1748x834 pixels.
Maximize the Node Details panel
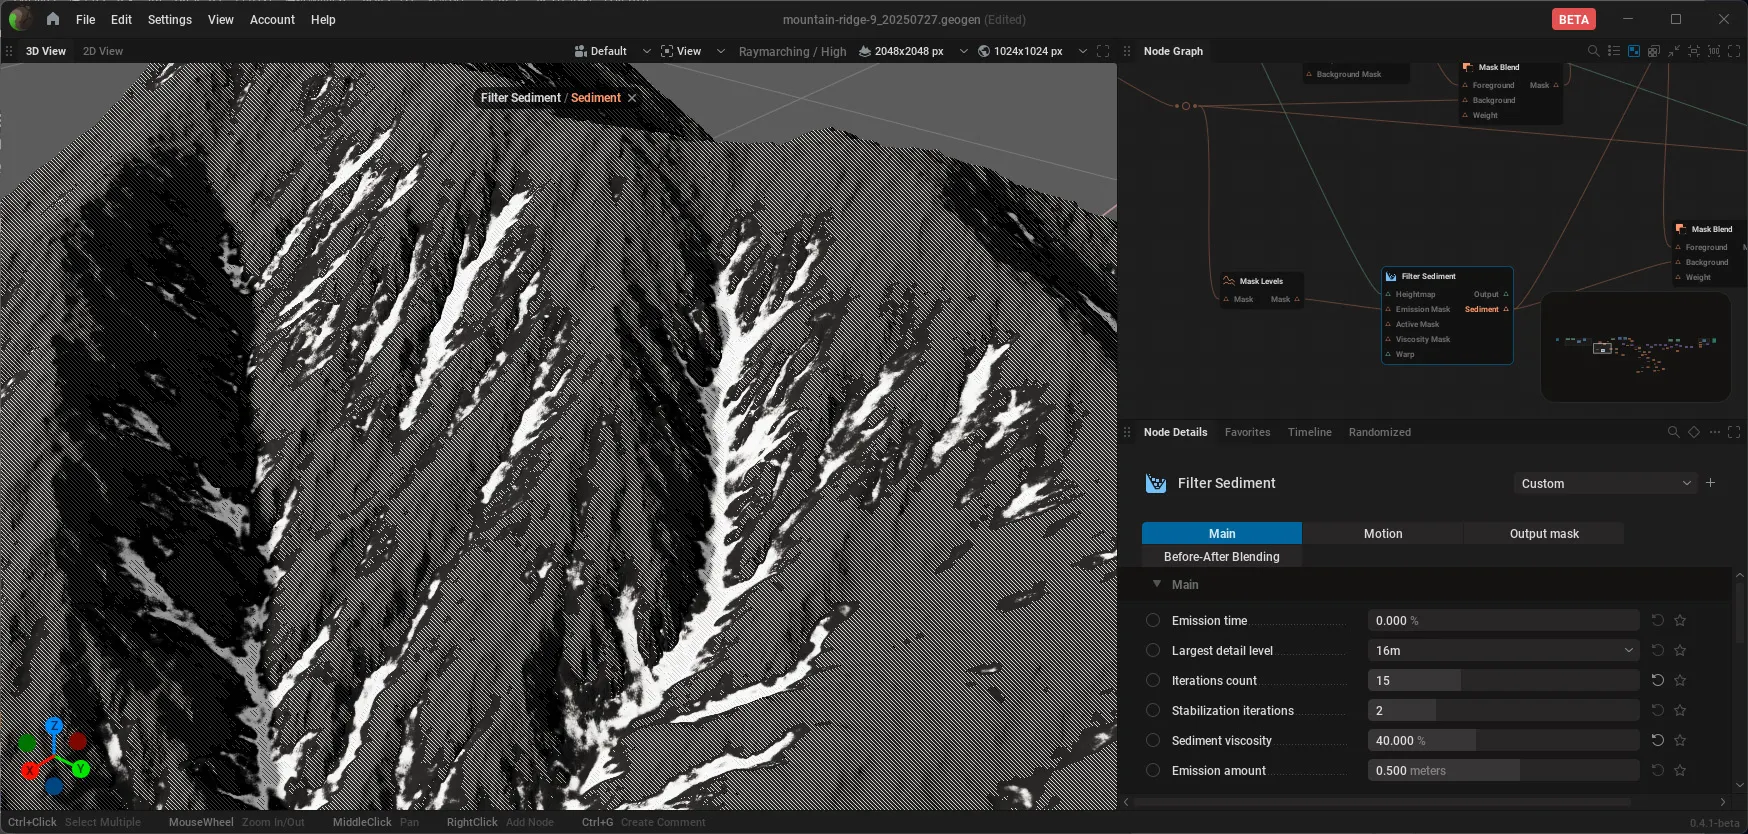tap(1734, 432)
